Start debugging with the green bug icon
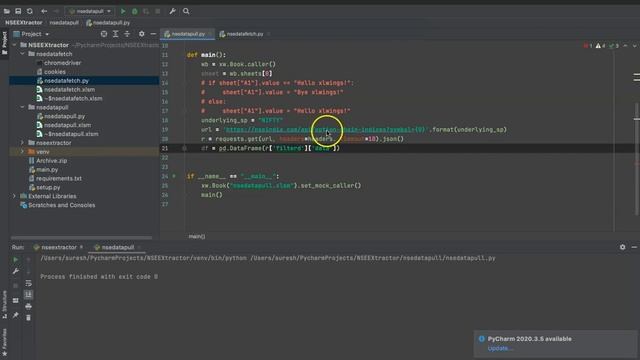The width and height of the screenshot is (640, 360). [135, 11]
